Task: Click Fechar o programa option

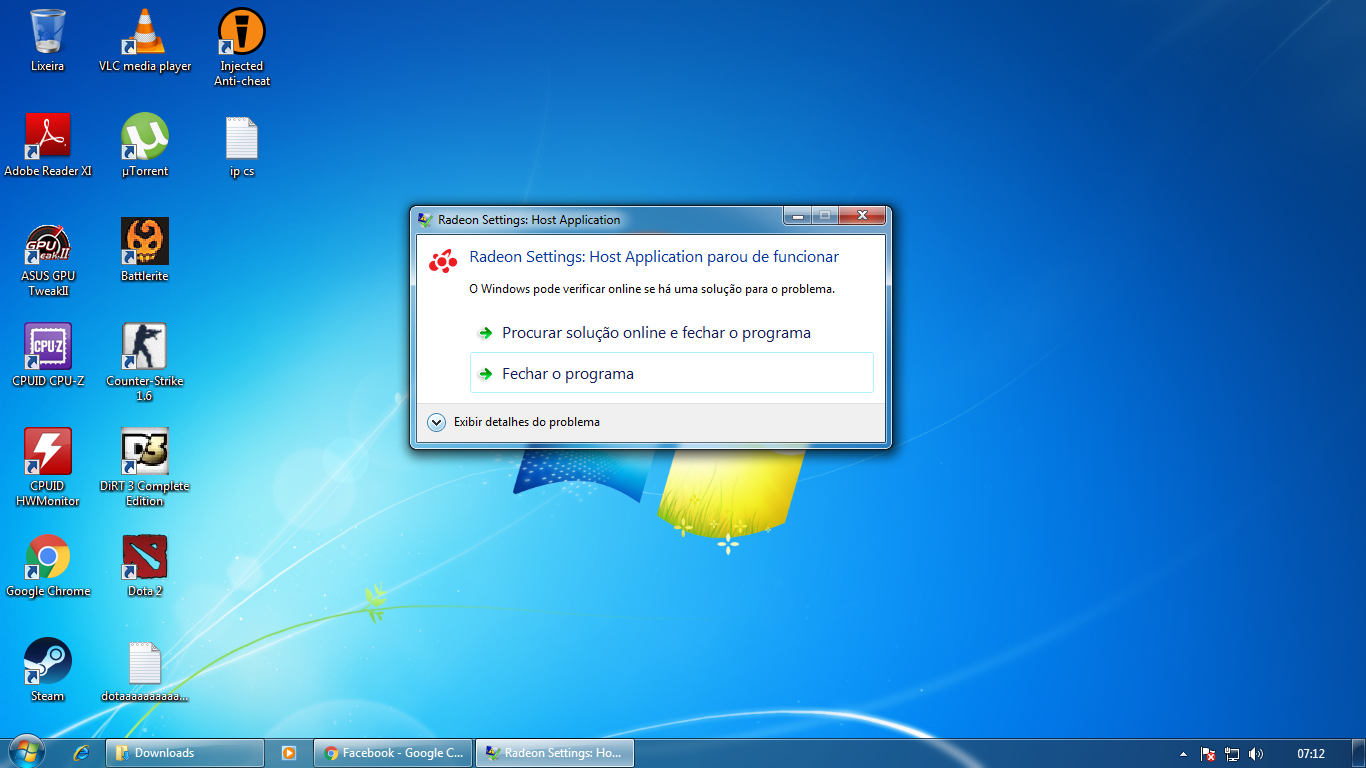Action: pos(672,373)
